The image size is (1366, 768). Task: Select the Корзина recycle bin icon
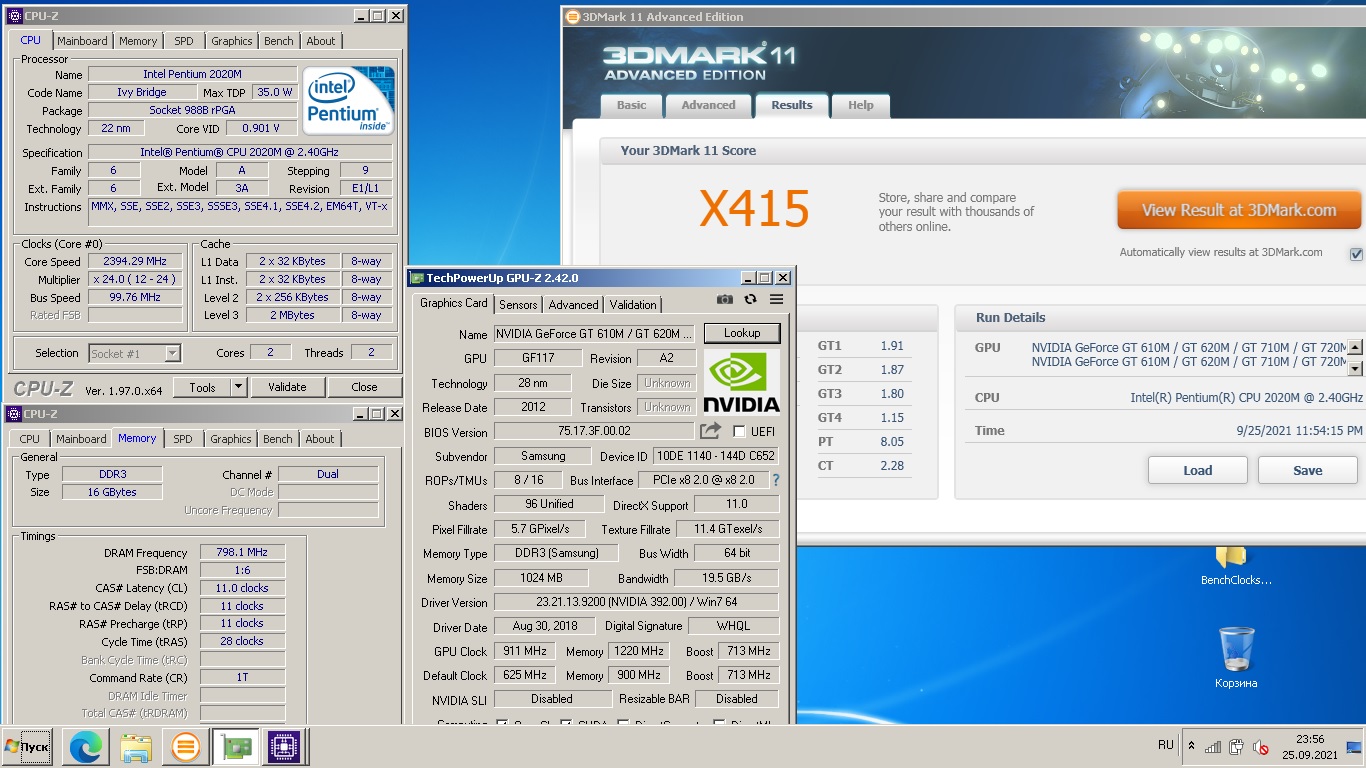coord(1237,658)
